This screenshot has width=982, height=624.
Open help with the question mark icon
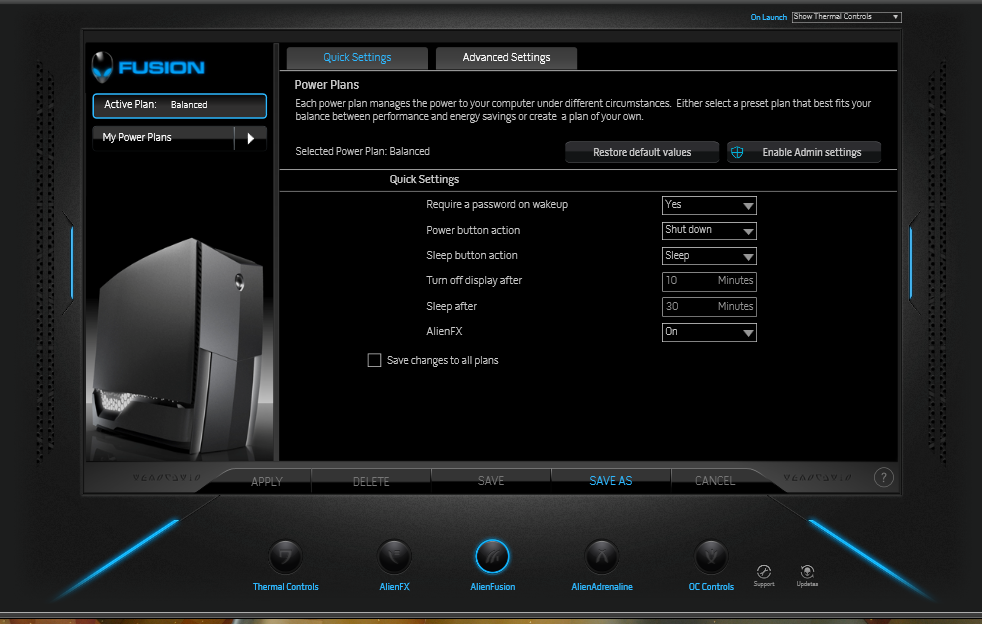coord(884,478)
